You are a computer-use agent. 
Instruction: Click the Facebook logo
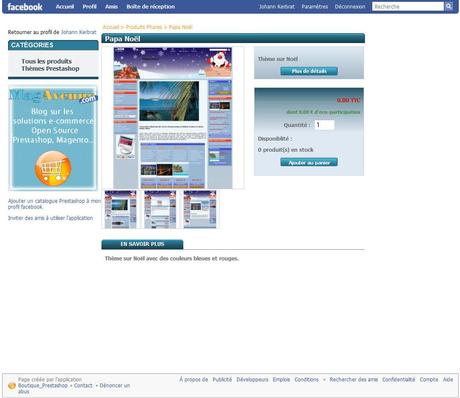coord(25,7)
